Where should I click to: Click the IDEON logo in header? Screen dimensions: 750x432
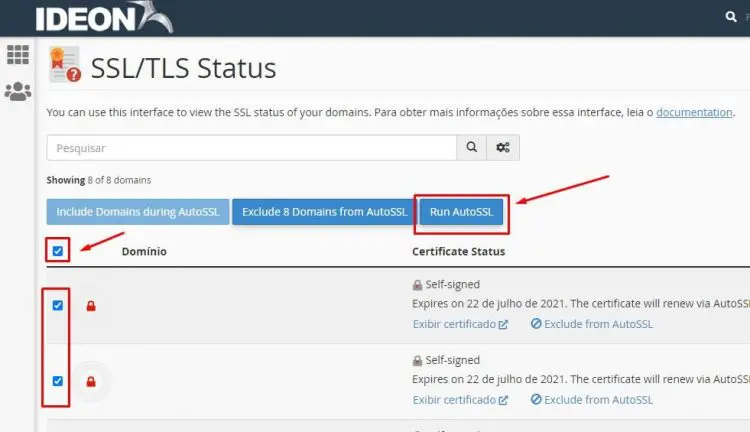pos(104,17)
